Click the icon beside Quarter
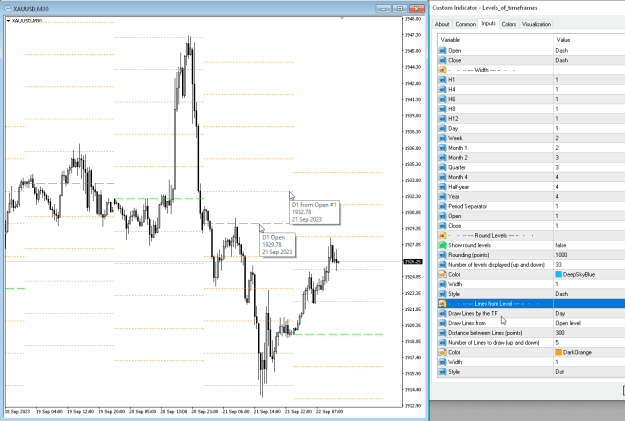Viewport: 625px width, 421px height. pyautogui.click(x=442, y=167)
